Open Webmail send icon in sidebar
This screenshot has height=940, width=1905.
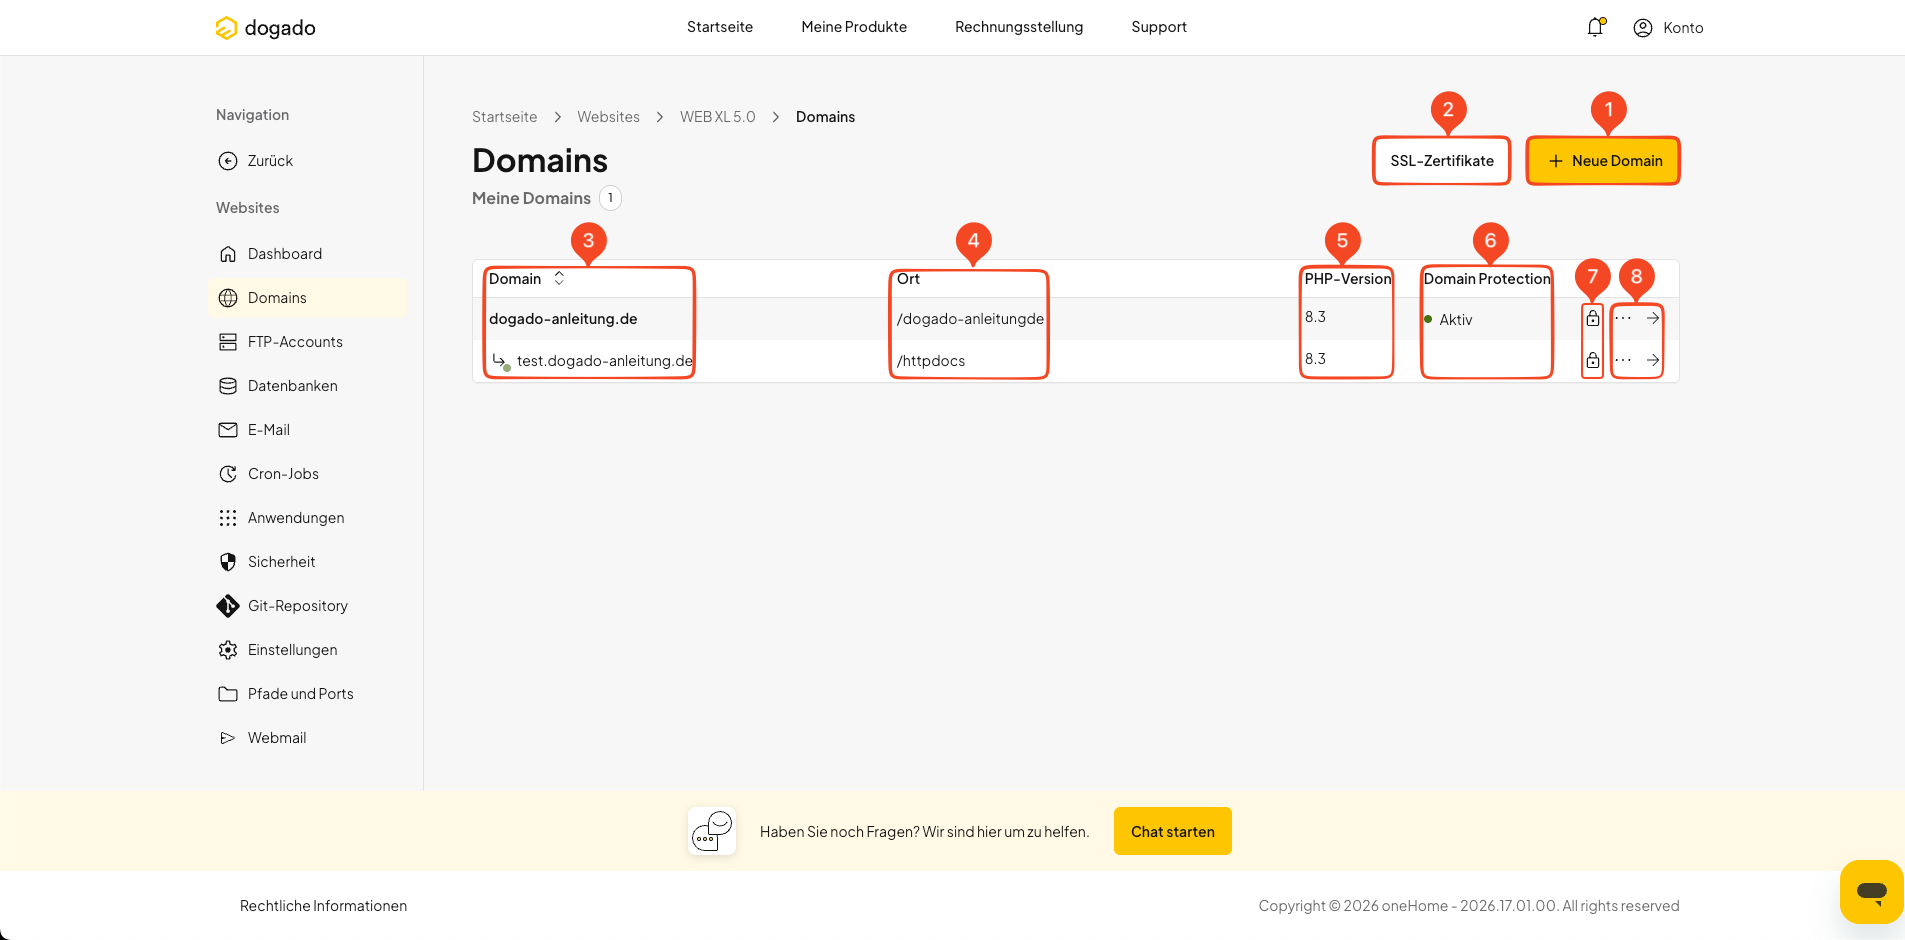[x=228, y=738]
